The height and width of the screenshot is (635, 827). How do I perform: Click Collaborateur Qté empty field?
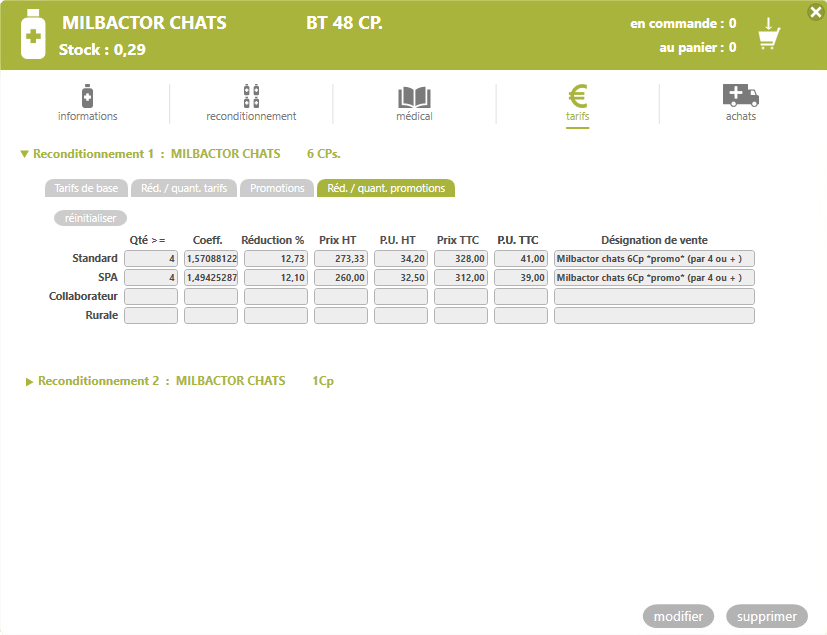pyautogui.click(x=151, y=296)
